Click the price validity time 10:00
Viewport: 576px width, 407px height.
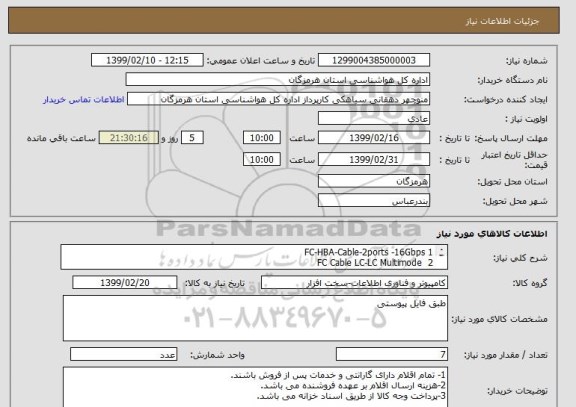click(262, 159)
